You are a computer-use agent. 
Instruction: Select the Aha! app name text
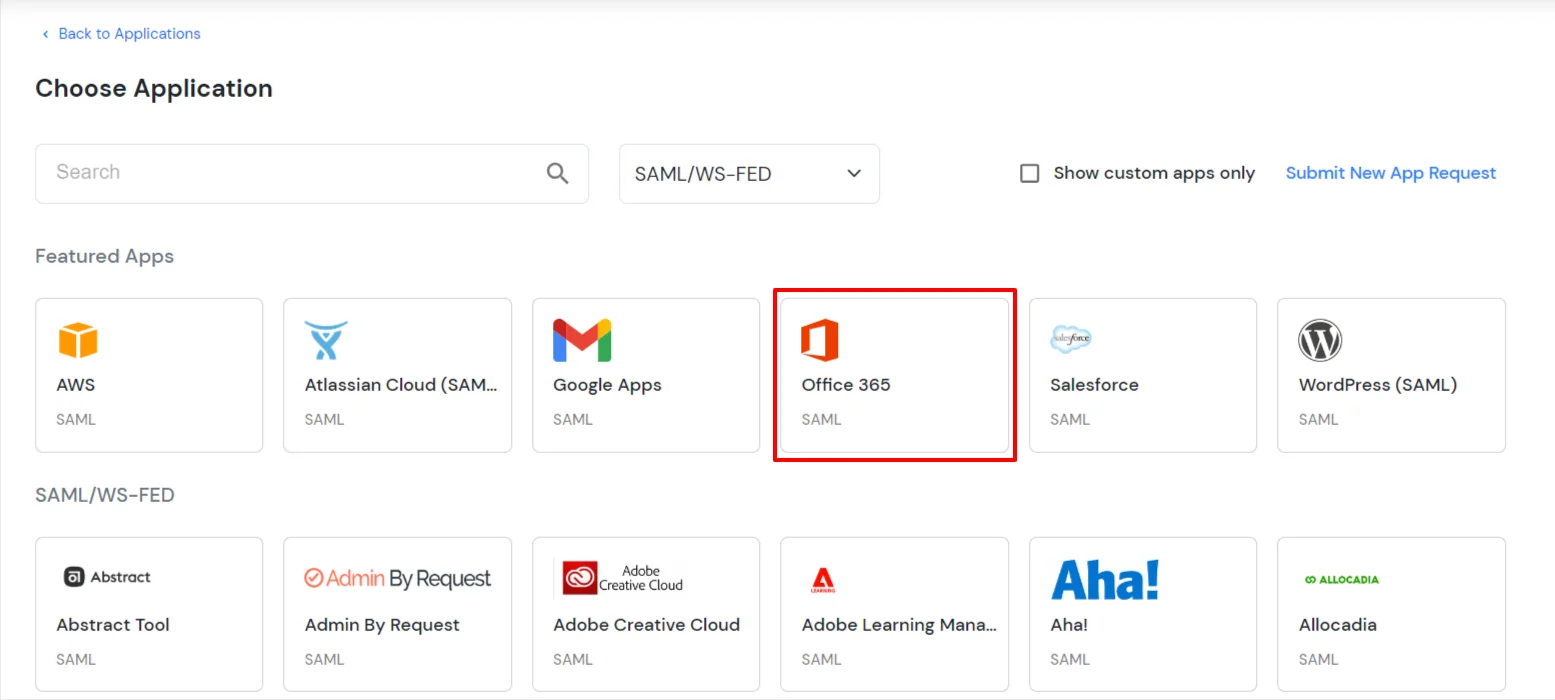coord(1069,624)
